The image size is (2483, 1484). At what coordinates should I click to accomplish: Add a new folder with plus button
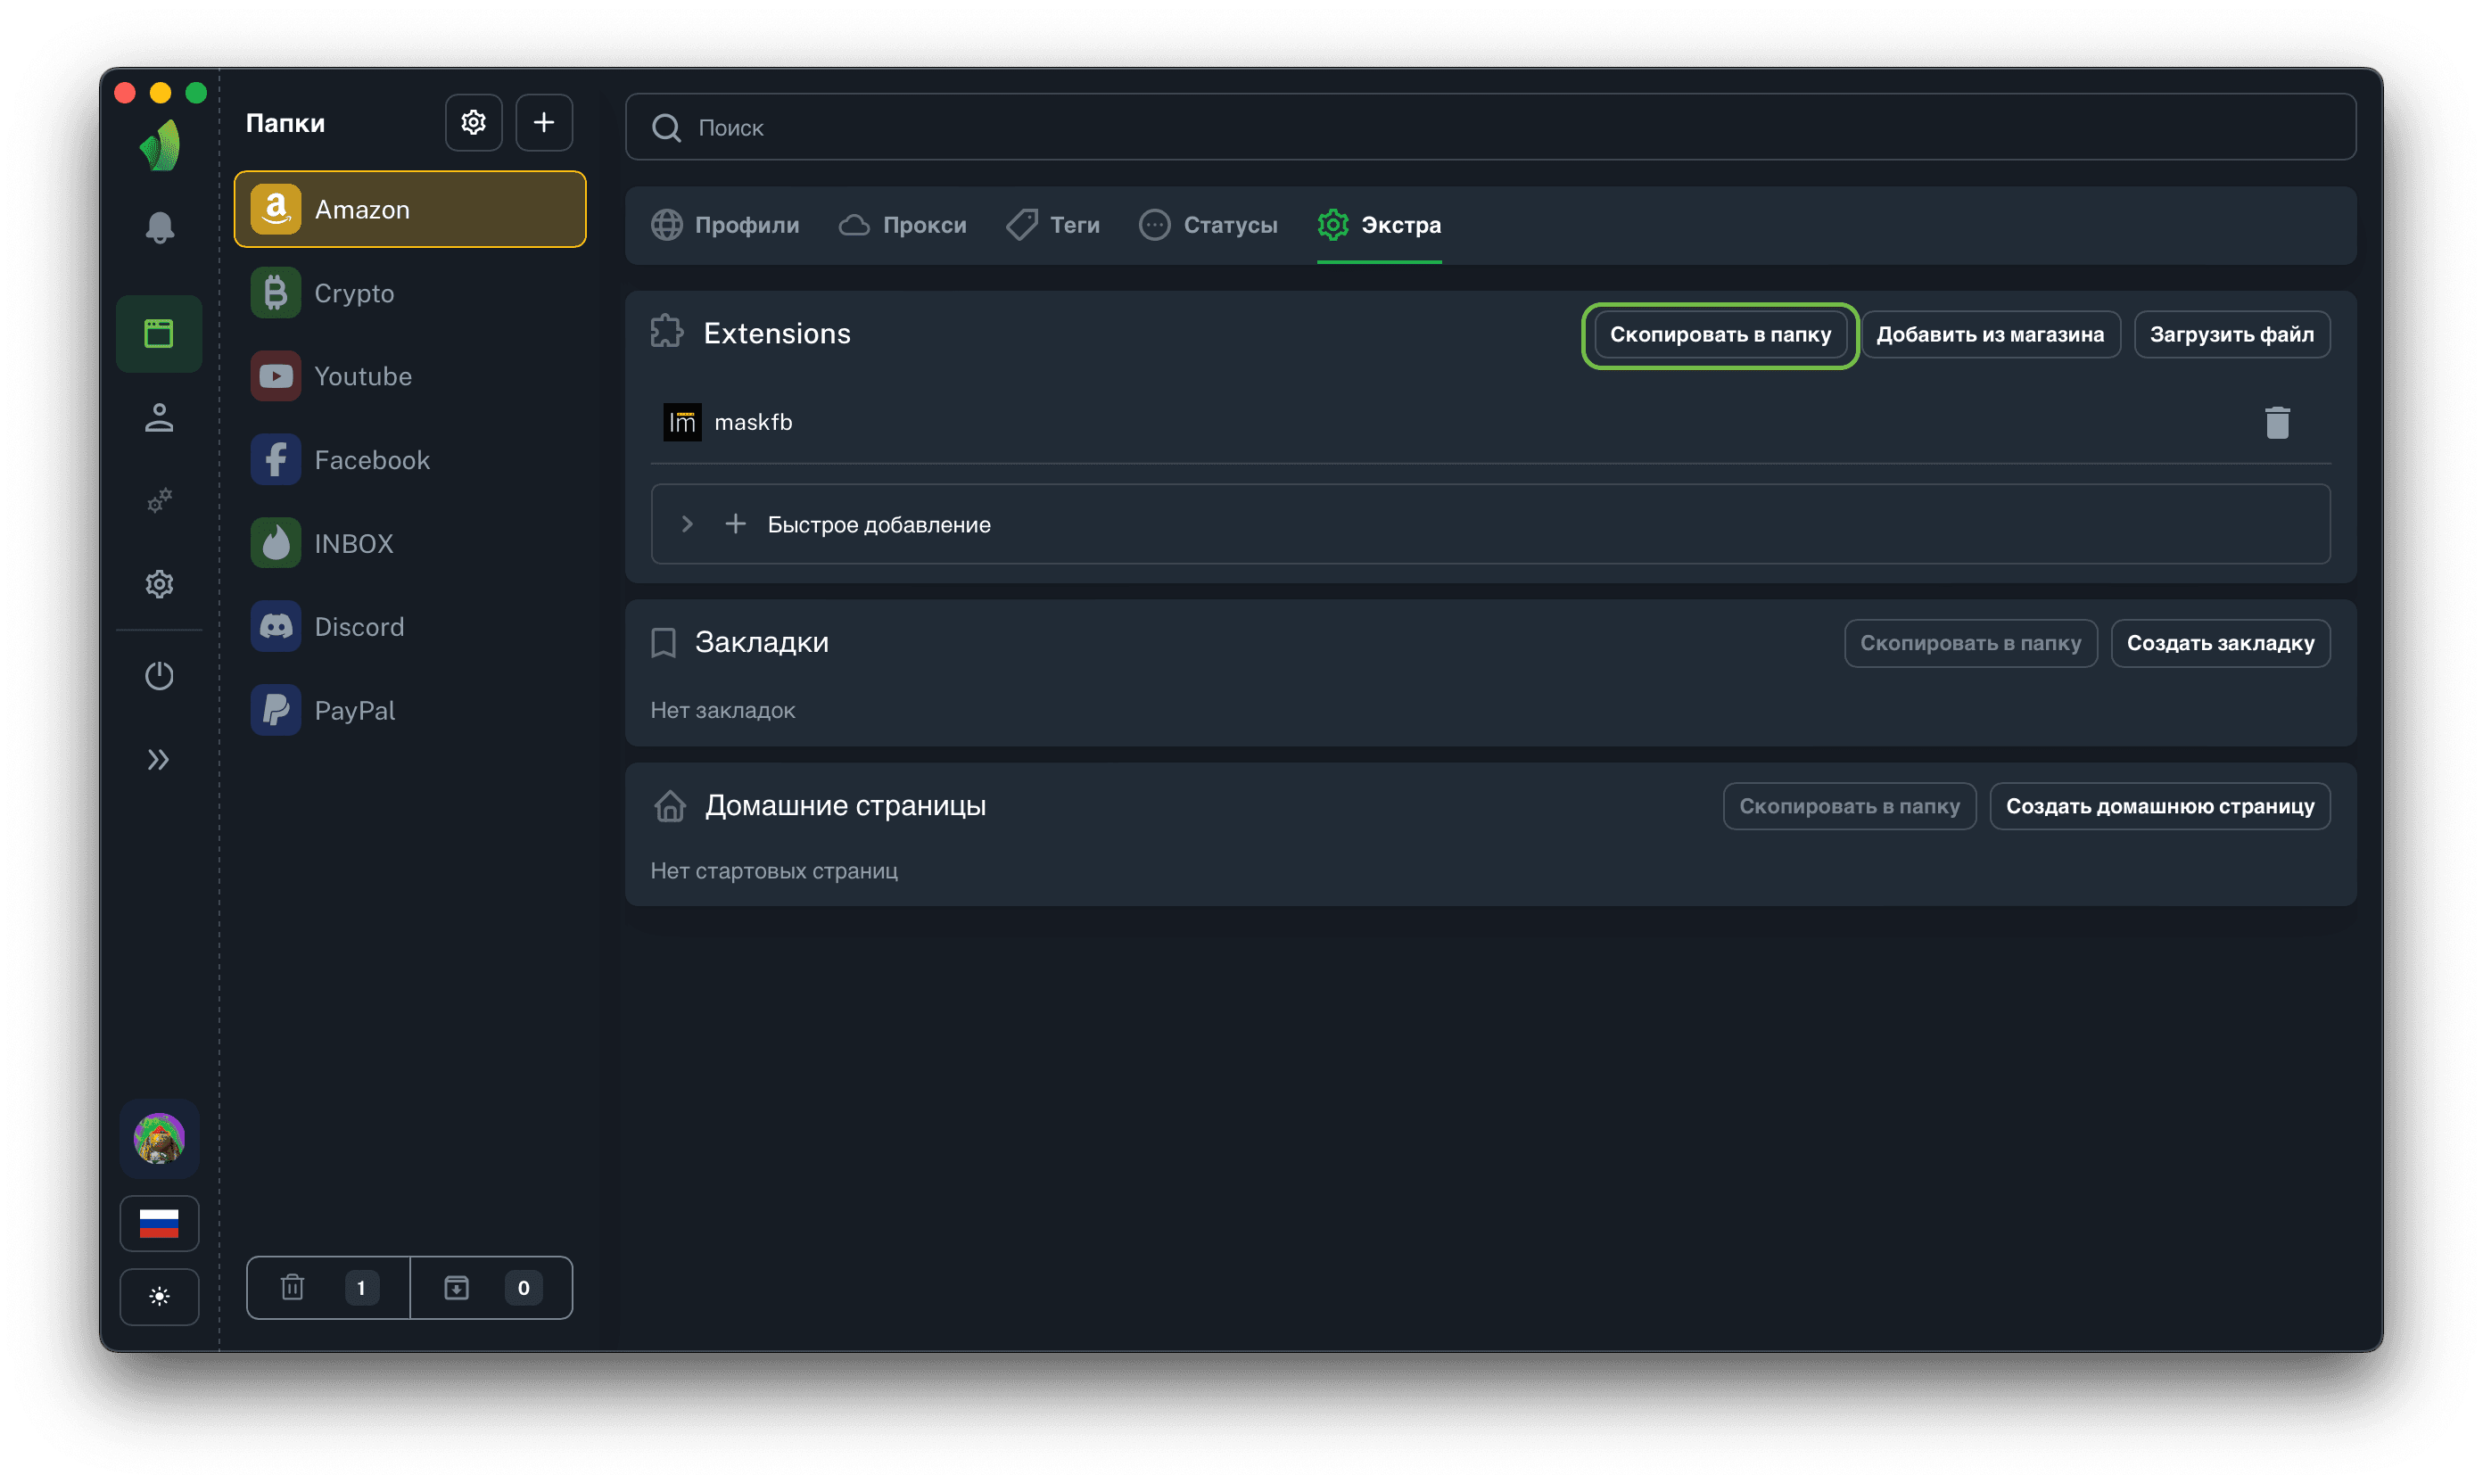tap(544, 123)
